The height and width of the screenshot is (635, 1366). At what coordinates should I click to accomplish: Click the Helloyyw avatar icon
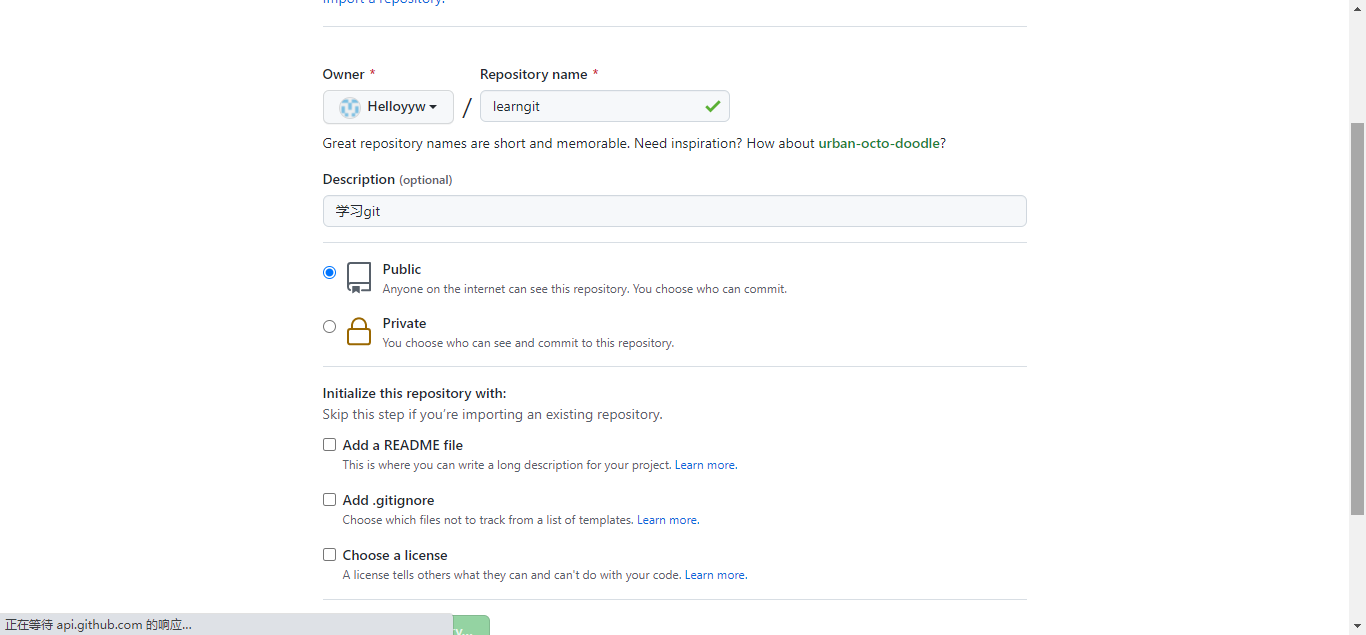coord(349,107)
